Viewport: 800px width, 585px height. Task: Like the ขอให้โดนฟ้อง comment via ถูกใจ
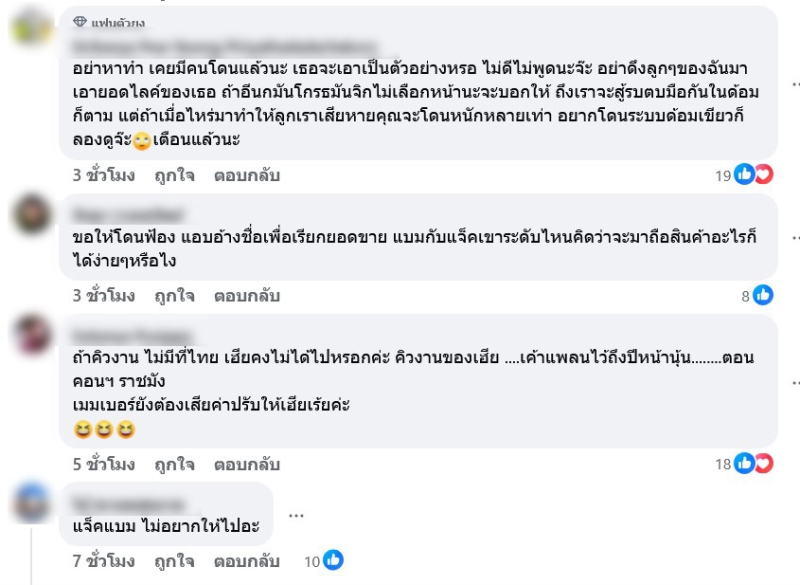(x=174, y=296)
